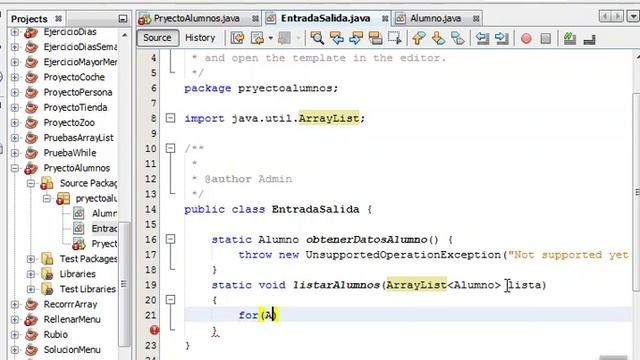Expand the Test Libraries node
The height and width of the screenshot is (360, 640).
tap(31, 289)
